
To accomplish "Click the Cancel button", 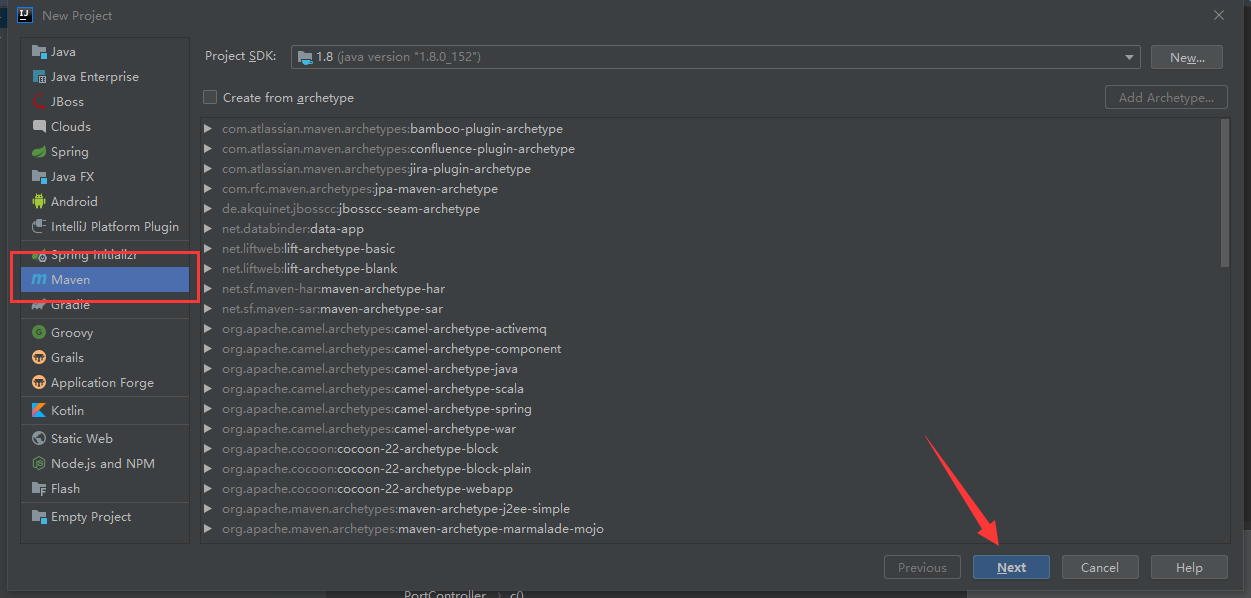I will click(x=1100, y=567).
